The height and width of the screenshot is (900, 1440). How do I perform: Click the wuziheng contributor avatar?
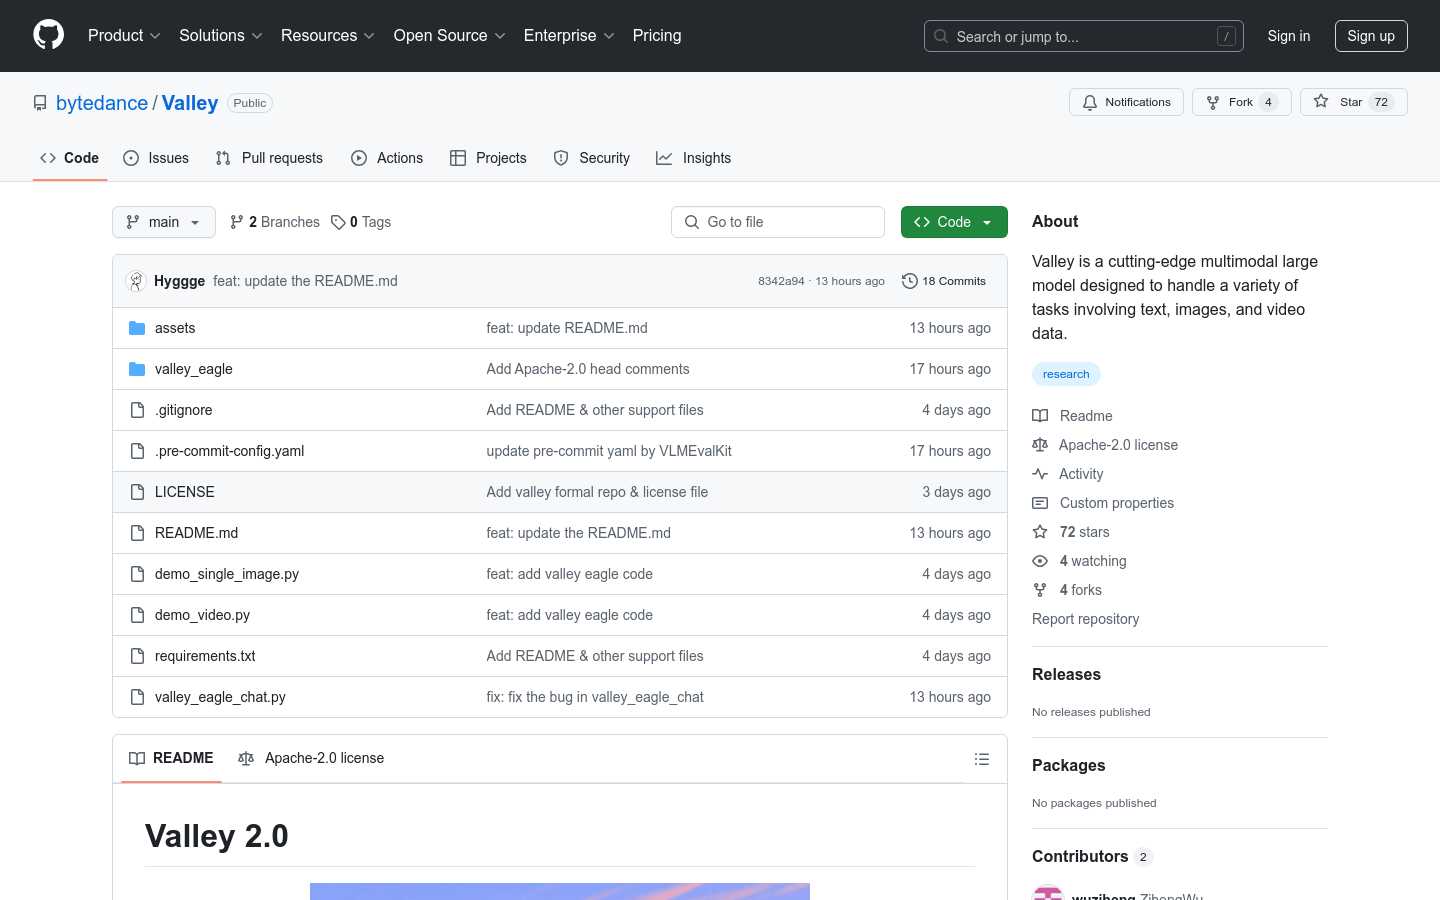pyautogui.click(x=1048, y=893)
